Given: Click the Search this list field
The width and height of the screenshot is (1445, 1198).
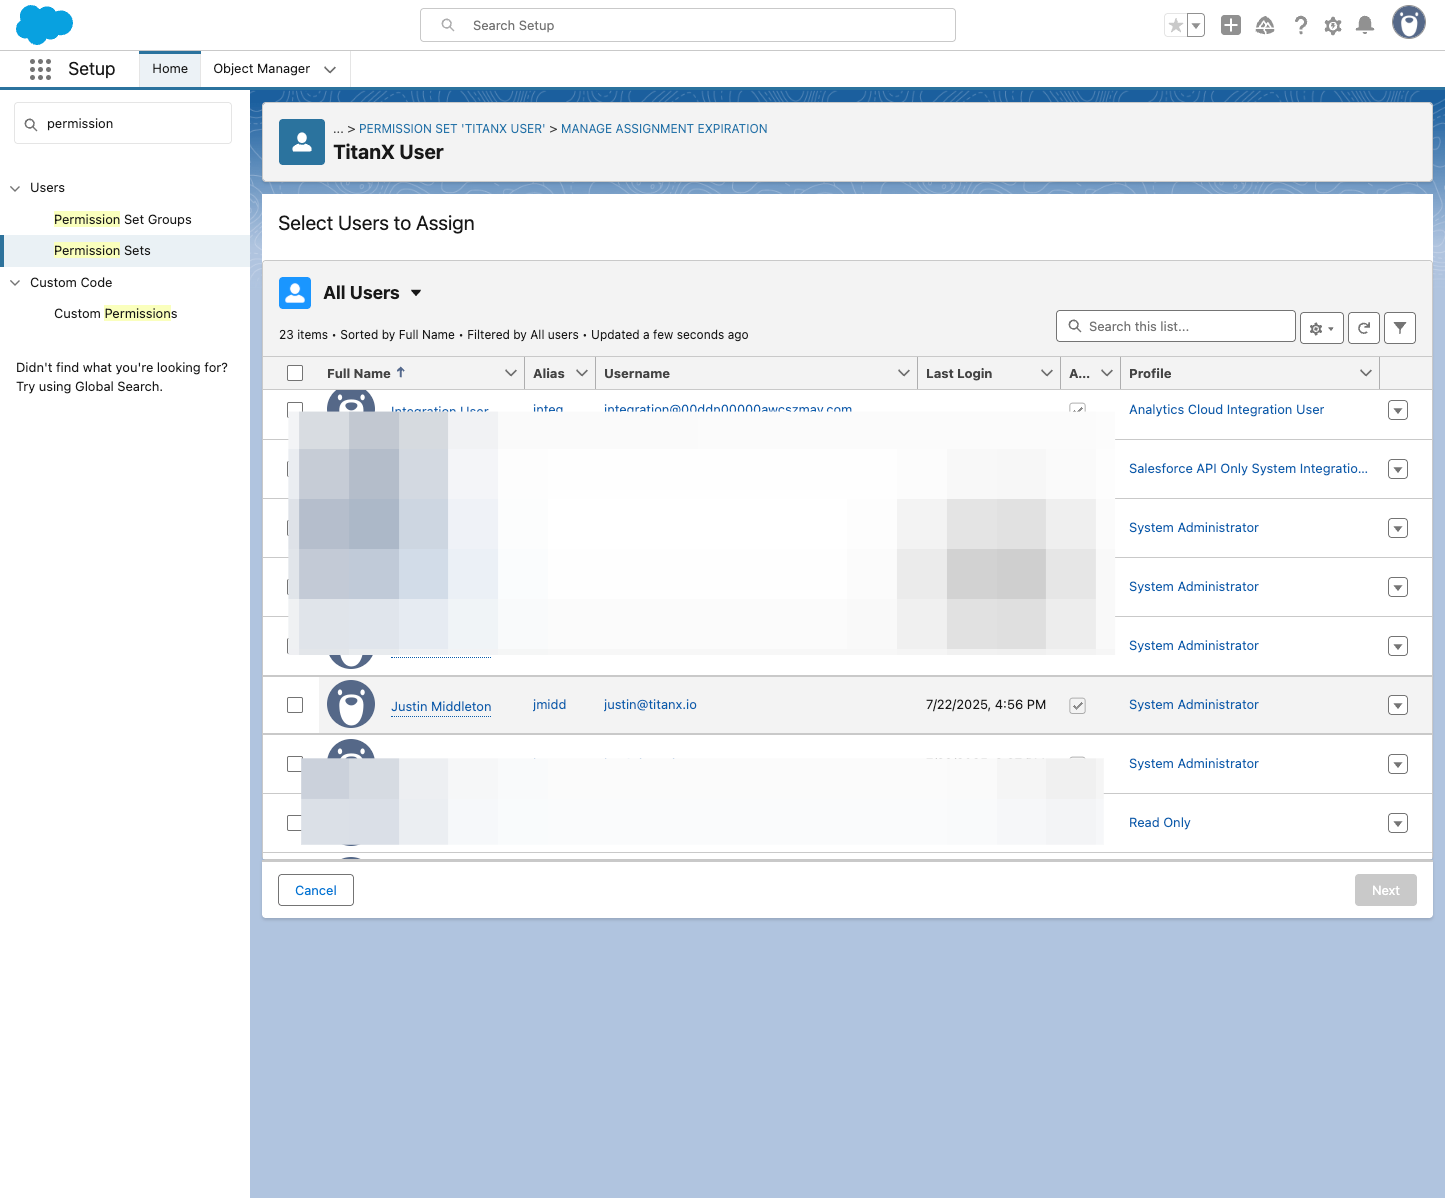Looking at the screenshot, I should 1176,326.
